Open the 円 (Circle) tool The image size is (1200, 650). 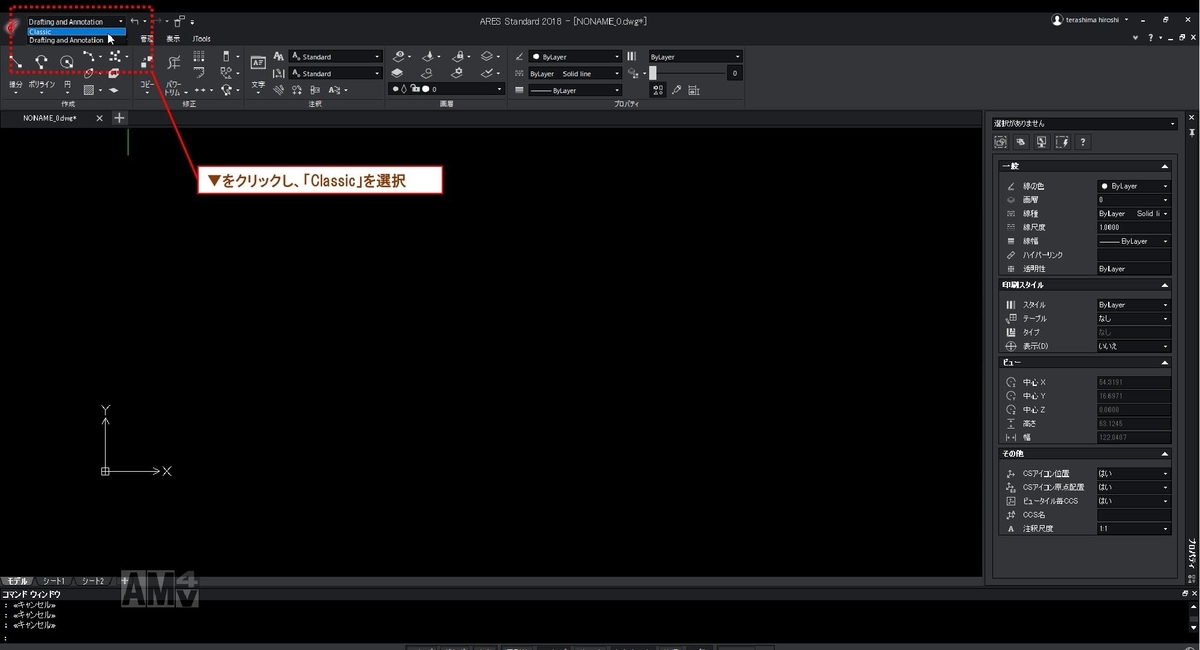click(x=67, y=63)
